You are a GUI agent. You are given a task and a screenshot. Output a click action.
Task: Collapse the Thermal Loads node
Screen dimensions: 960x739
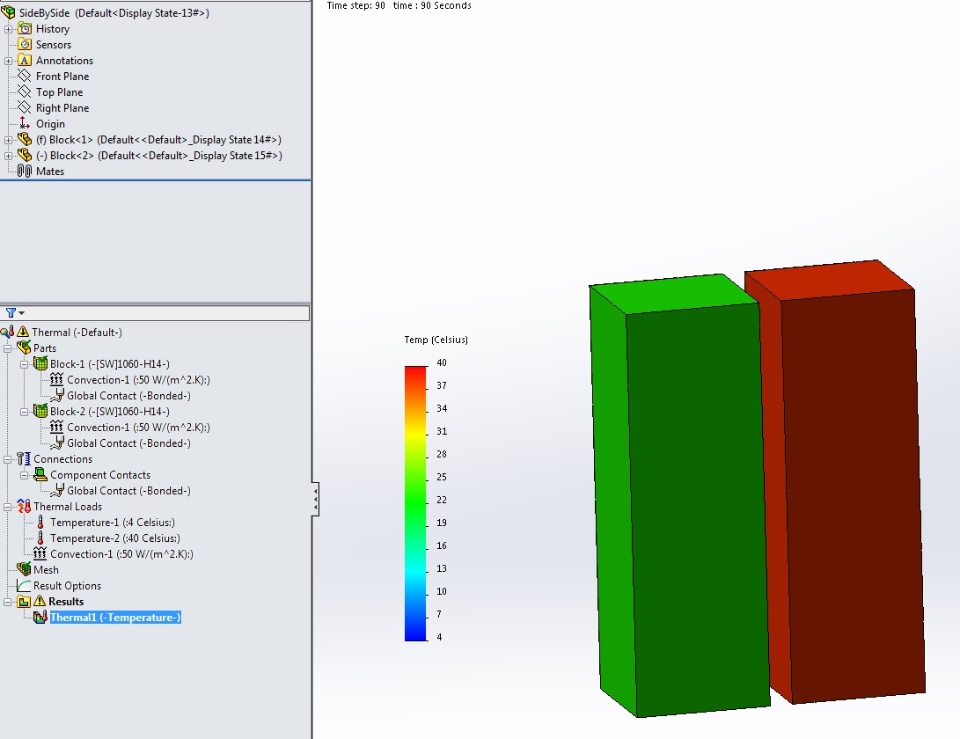(x=8, y=507)
